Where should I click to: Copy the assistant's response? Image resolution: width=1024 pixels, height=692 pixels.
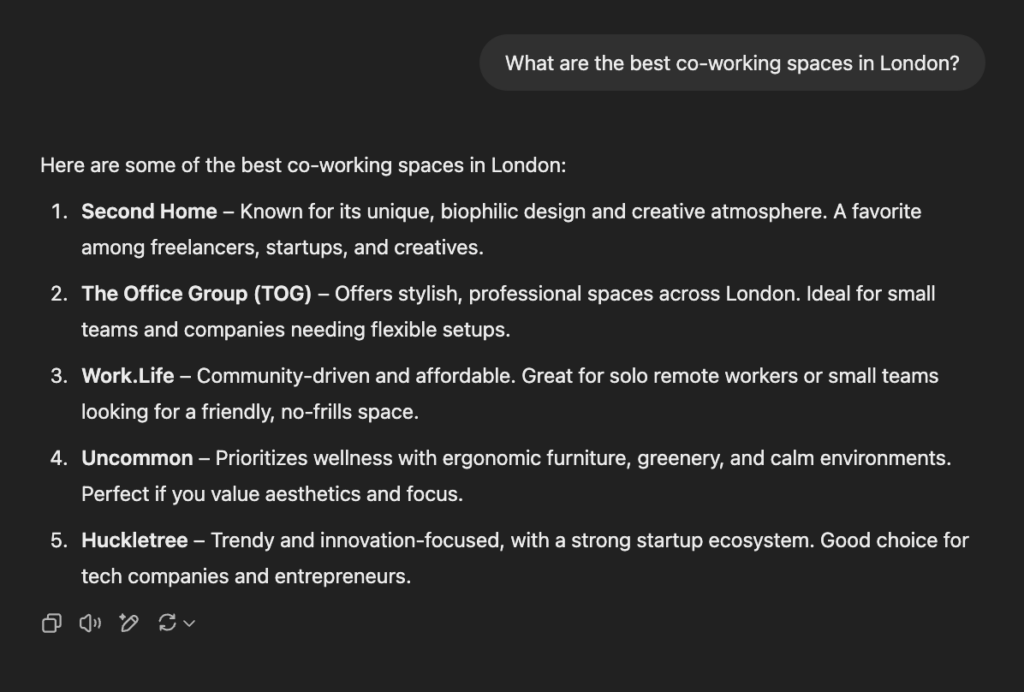click(x=51, y=624)
